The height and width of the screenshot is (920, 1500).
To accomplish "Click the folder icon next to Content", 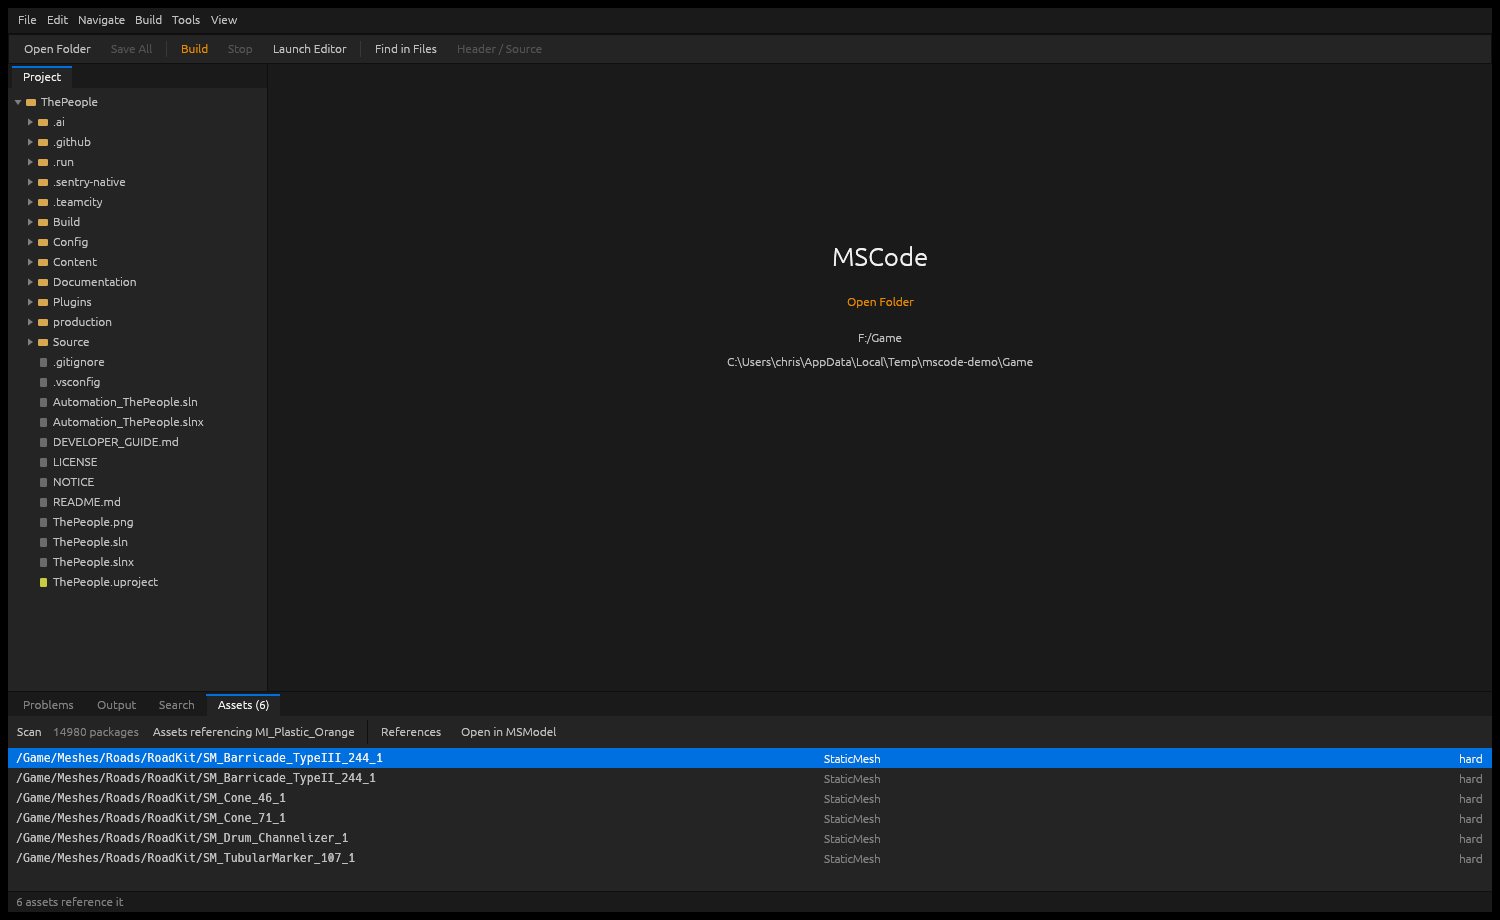I will (x=43, y=262).
